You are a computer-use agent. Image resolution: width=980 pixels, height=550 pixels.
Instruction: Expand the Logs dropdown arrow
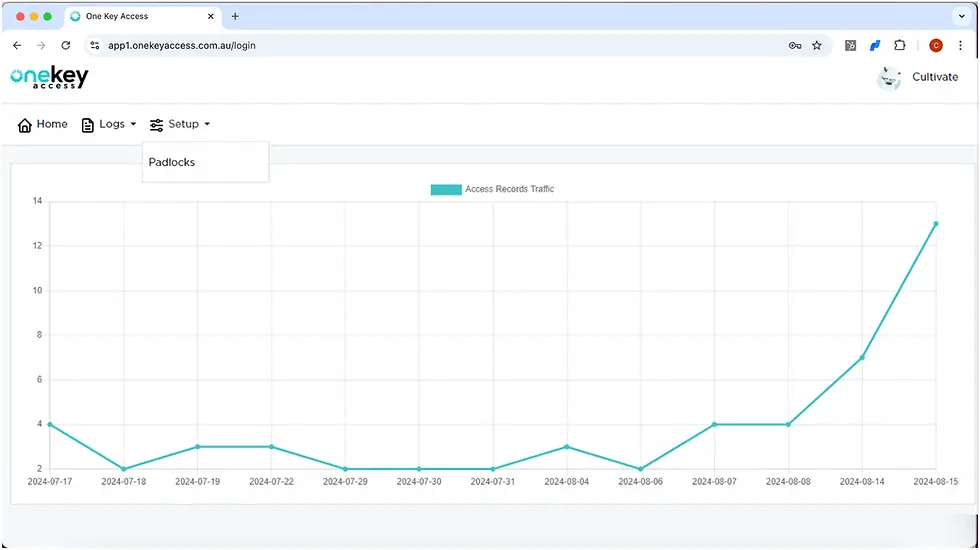(x=133, y=124)
